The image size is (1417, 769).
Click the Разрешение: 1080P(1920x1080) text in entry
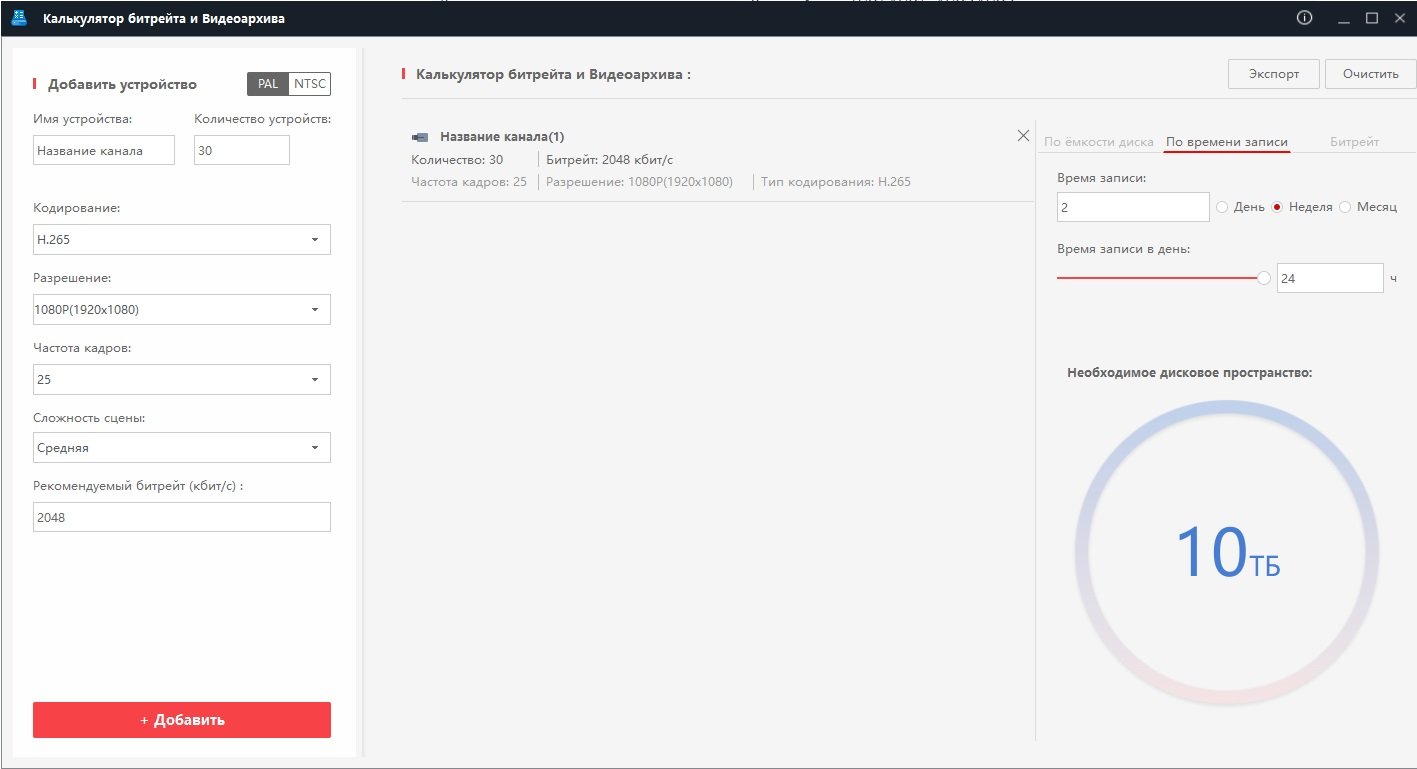(x=639, y=182)
